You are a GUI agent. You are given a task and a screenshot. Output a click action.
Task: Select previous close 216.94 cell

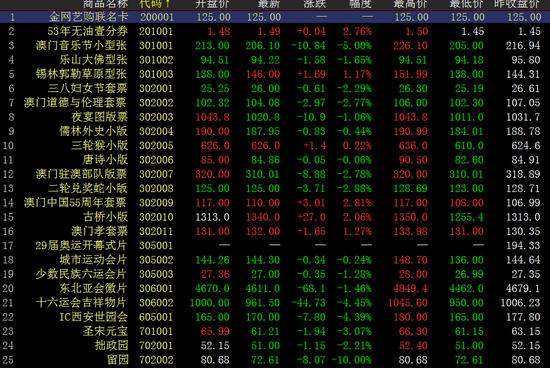[x=523, y=46]
